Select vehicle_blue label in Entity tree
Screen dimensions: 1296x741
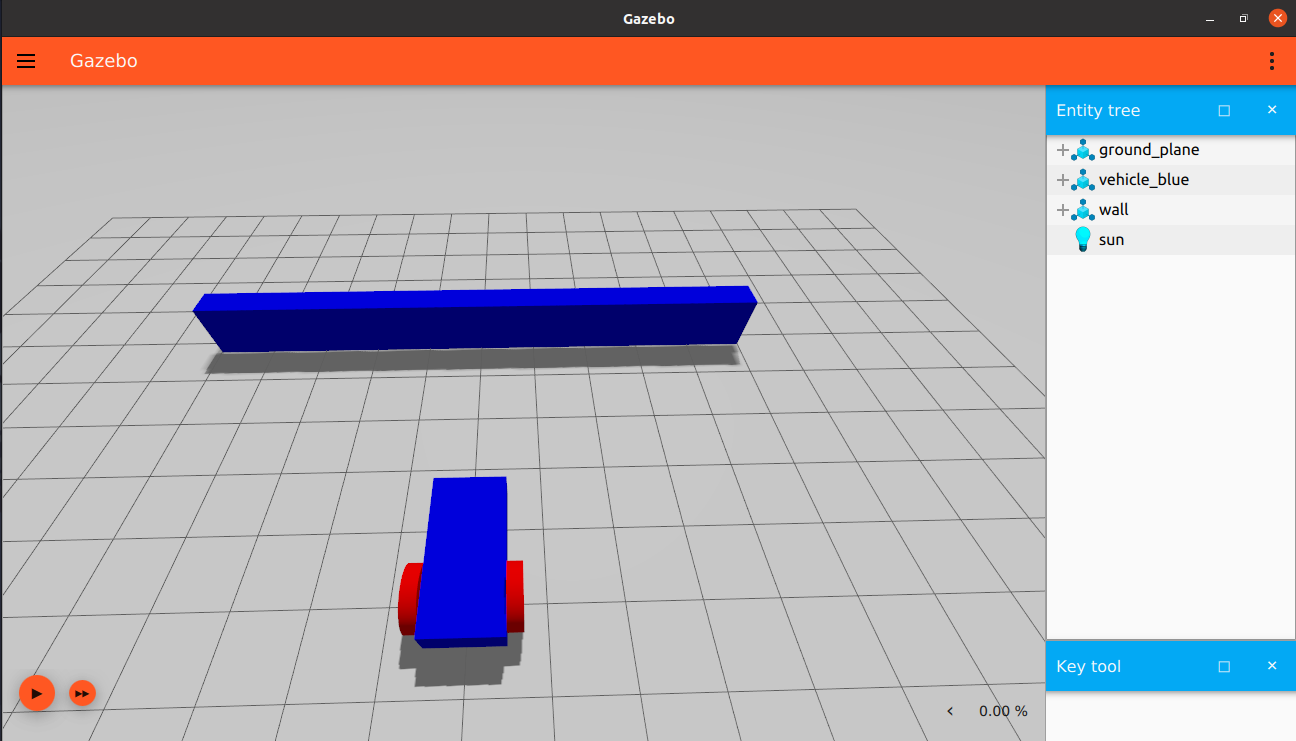[1143, 180]
